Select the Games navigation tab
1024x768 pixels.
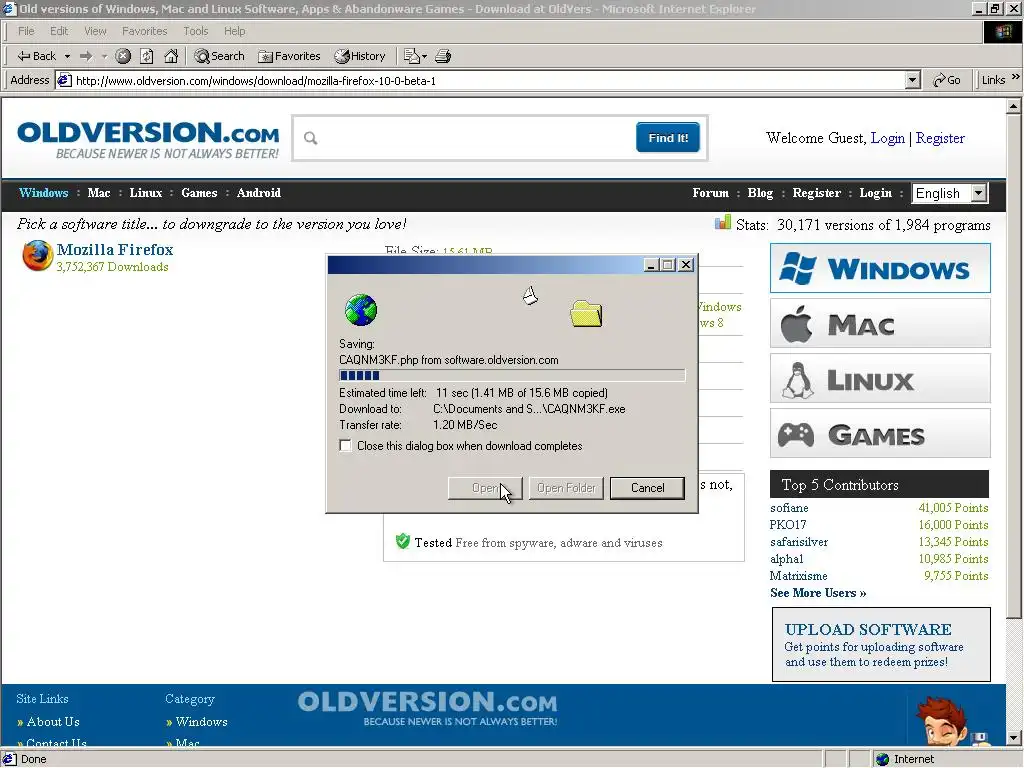199,193
